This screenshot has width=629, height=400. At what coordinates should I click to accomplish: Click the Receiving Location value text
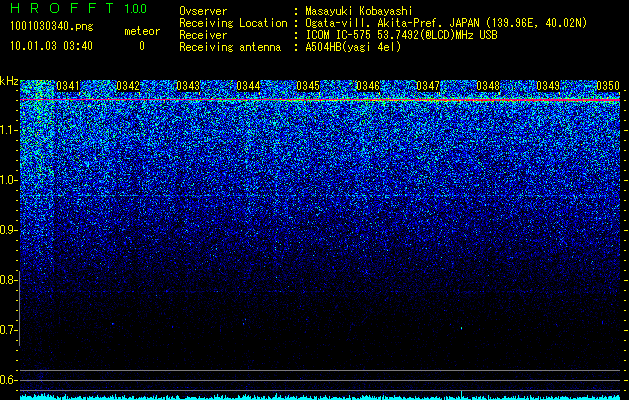pos(446,23)
